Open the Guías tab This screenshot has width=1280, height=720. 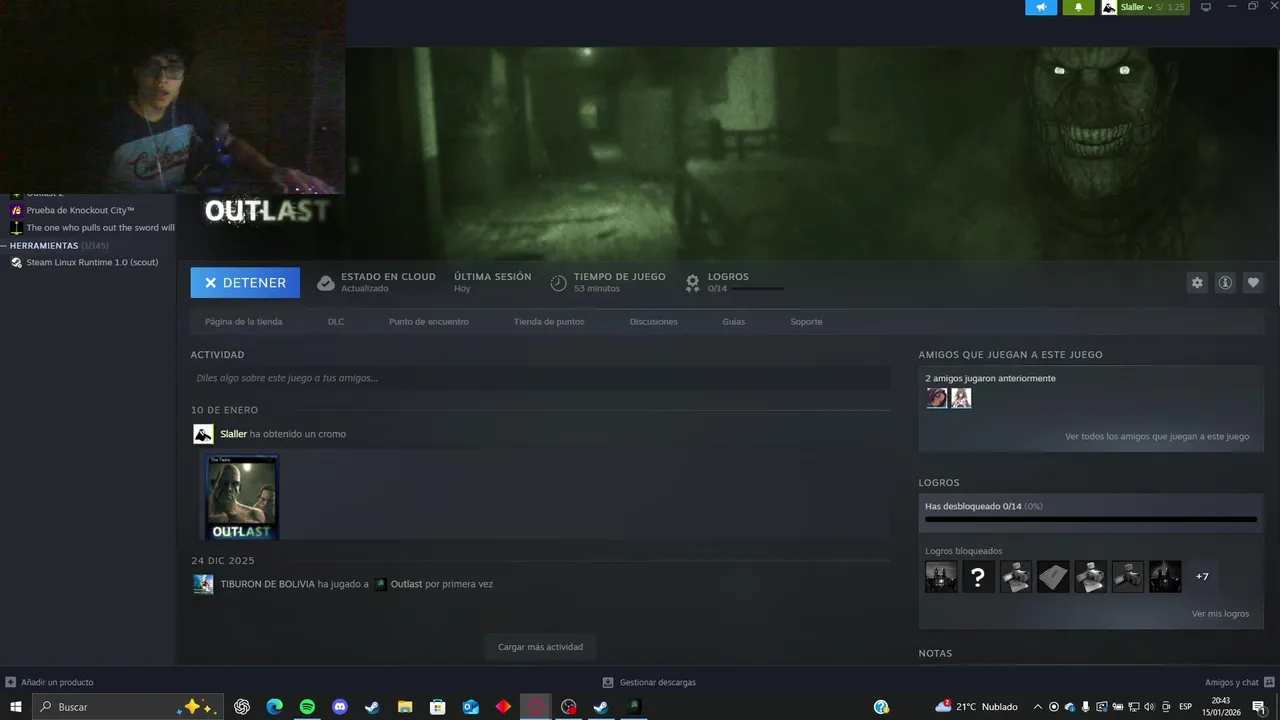click(734, 322)
